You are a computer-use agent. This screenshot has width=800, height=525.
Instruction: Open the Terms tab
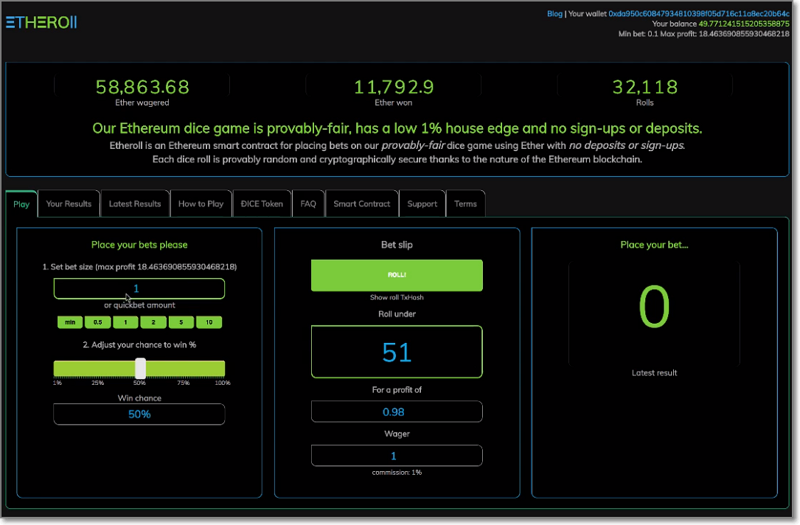coord(465,204)
